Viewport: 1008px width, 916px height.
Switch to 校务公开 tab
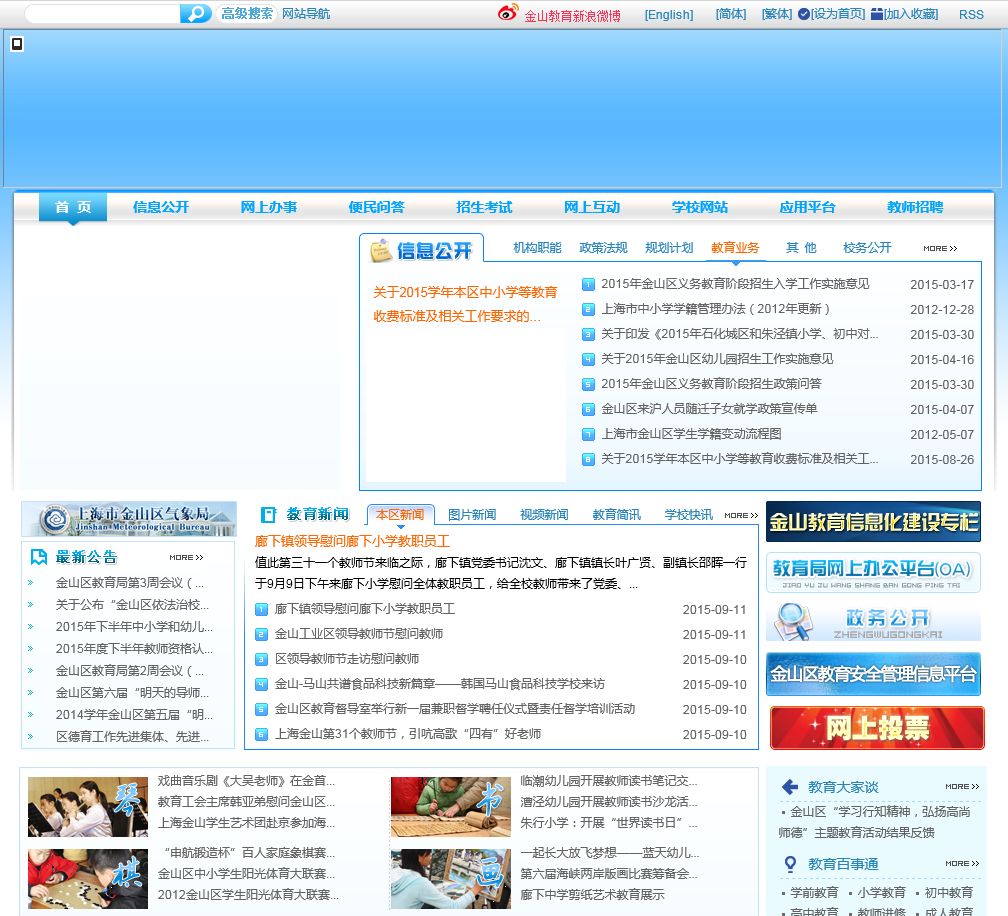[867, 248]
